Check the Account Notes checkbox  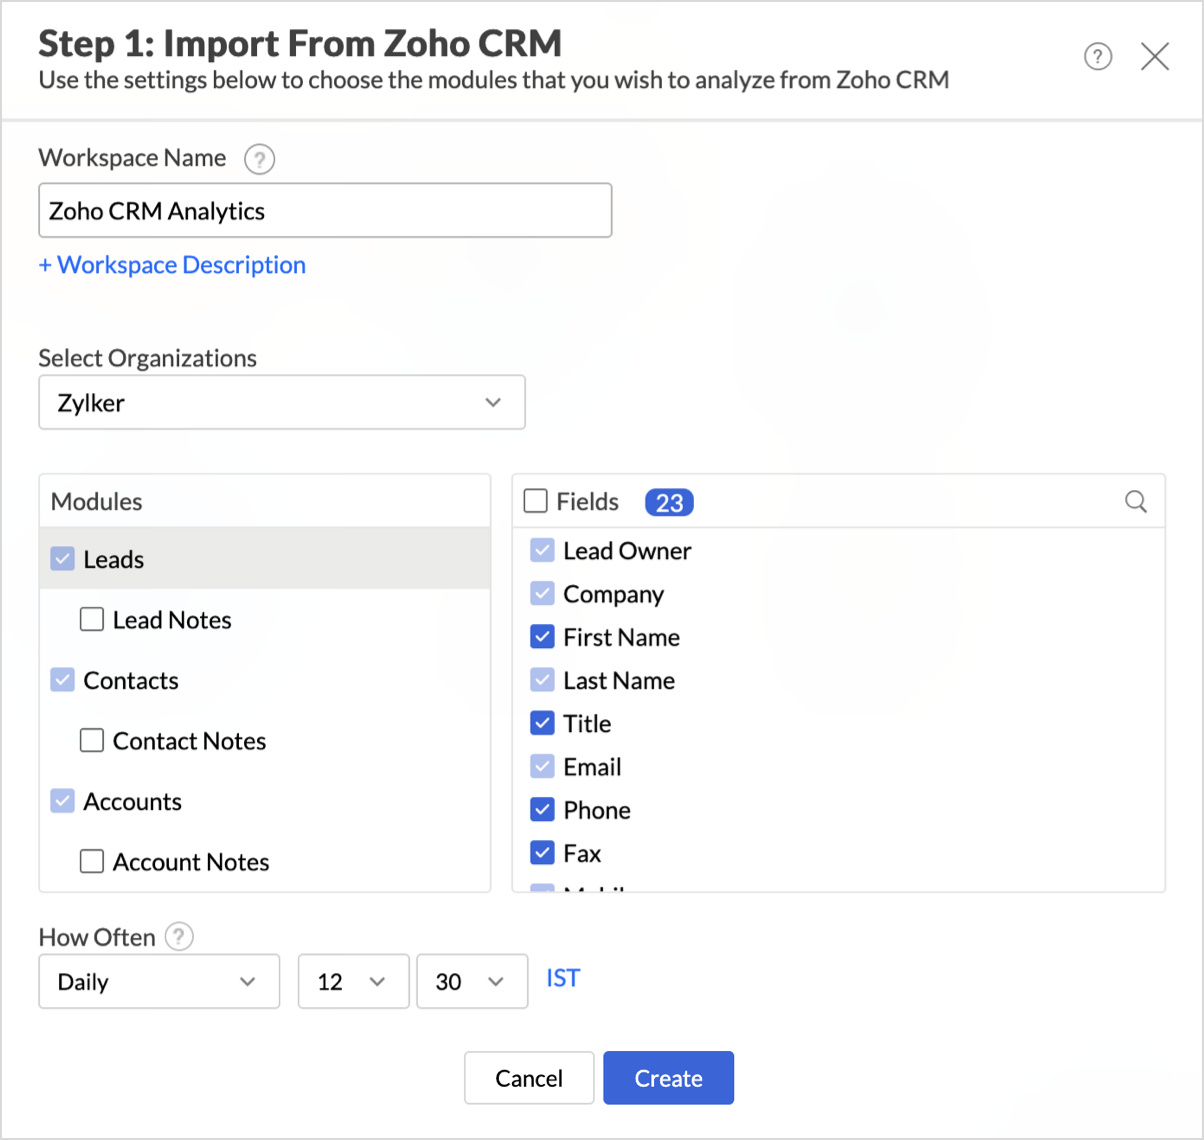(x=92, y=862)
